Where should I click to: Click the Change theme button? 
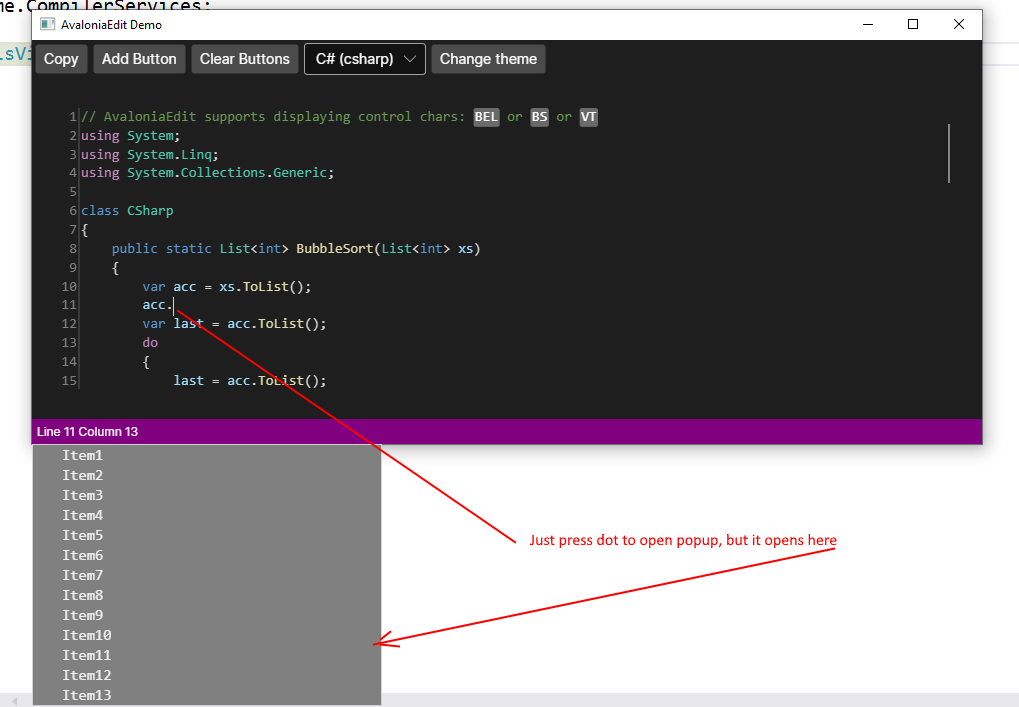coord(488,59)
